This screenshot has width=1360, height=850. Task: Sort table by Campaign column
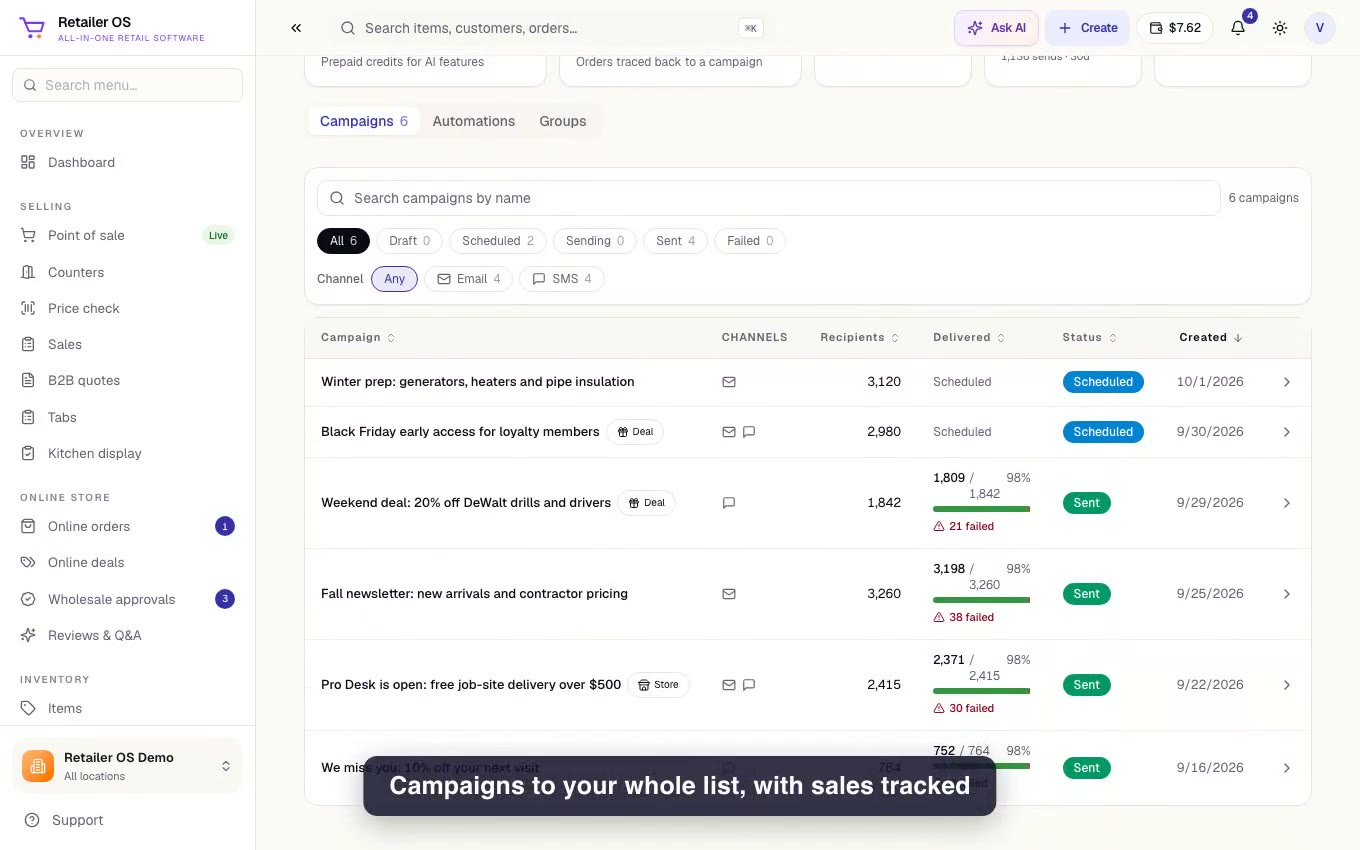tap(358, 338)
